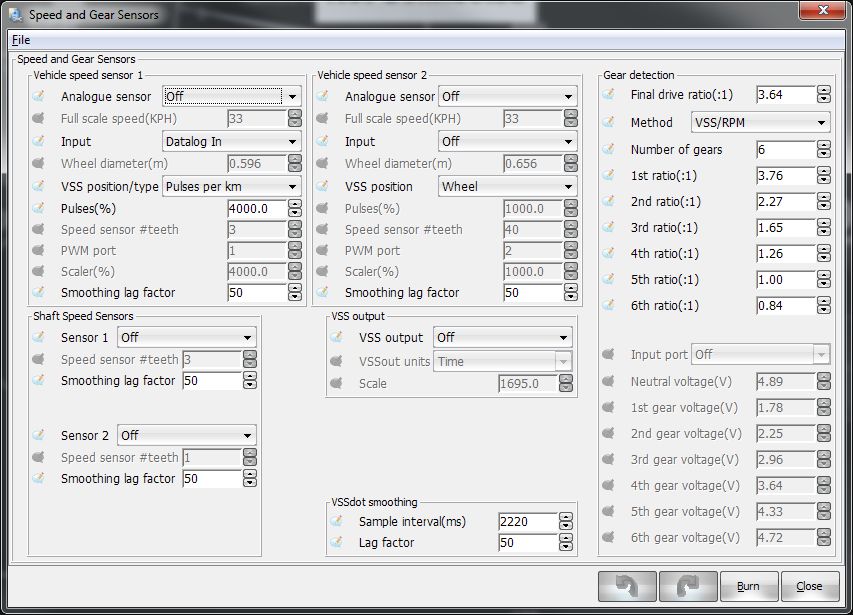The width and height of the screenshot is (853, 615).
Task: Click the icon beside VSS position/type
Action: coord(39,186)
